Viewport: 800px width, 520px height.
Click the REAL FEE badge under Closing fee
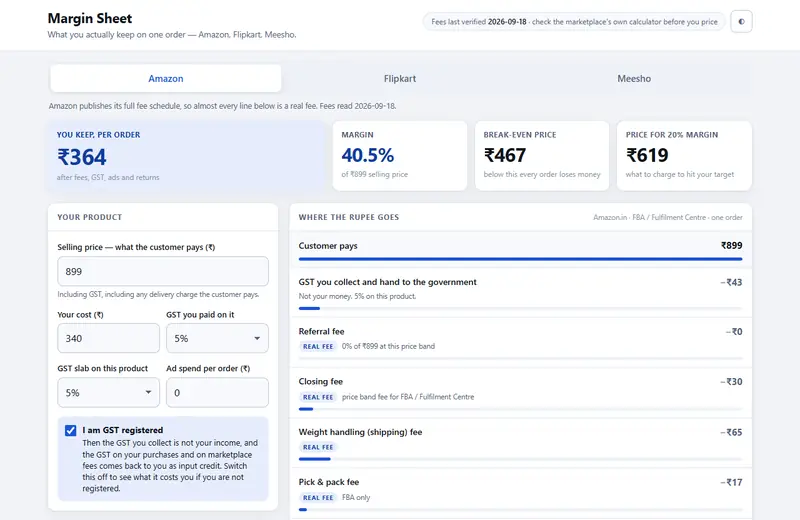[318, 397]
